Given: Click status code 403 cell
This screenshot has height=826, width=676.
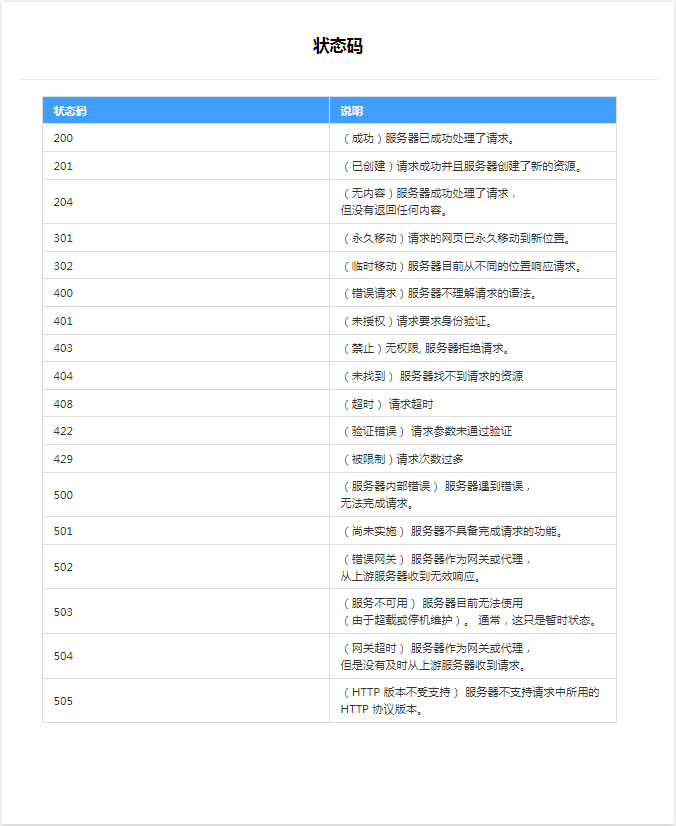Looking at the screenshot, I should [x=186, y=348].
